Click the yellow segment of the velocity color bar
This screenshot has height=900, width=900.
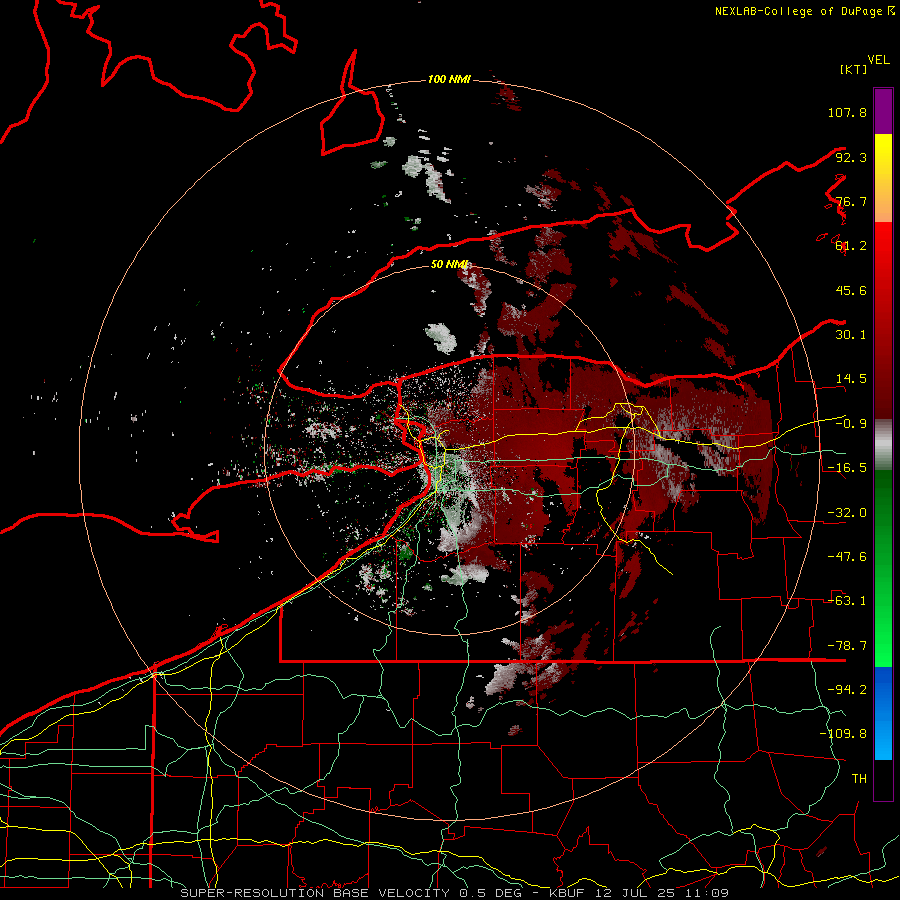click(x=883, y=164)
